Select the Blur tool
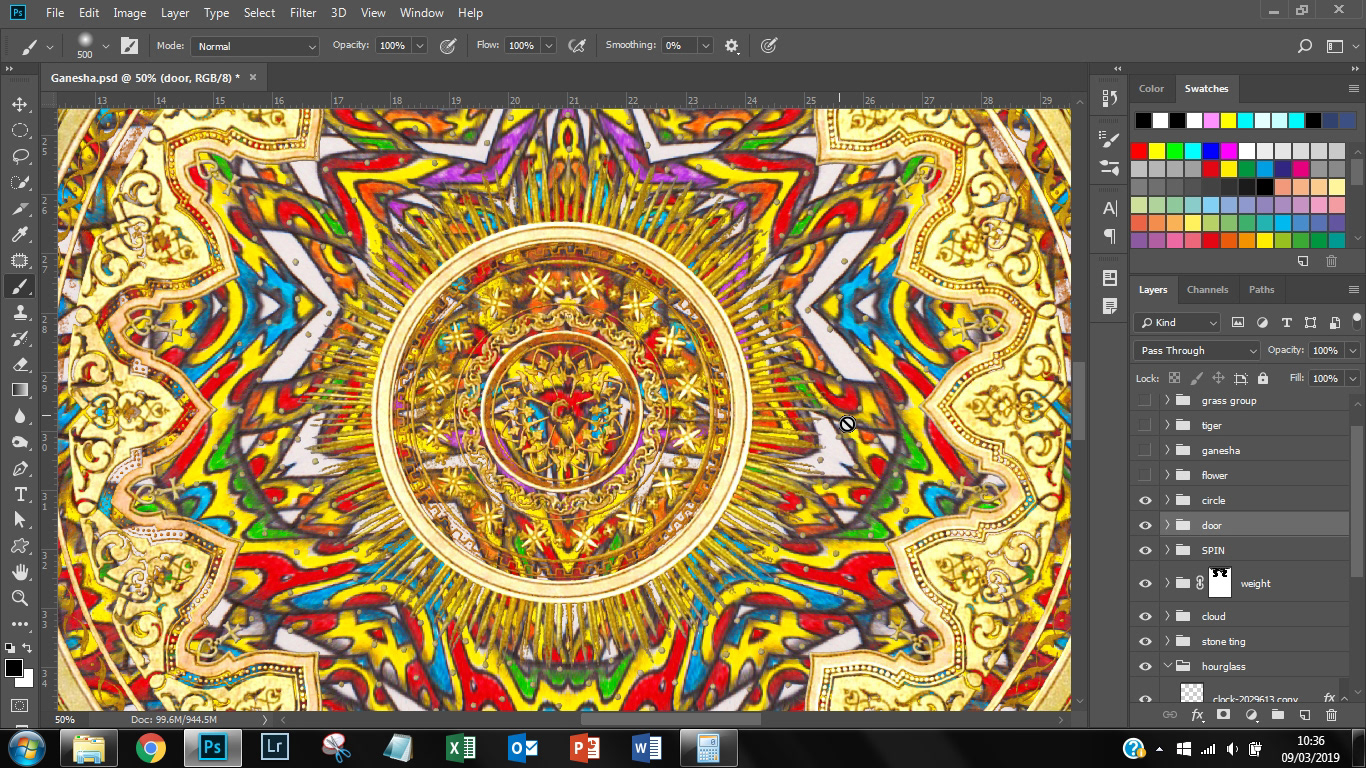This screenshot has width=1366, height=768. 19,417
